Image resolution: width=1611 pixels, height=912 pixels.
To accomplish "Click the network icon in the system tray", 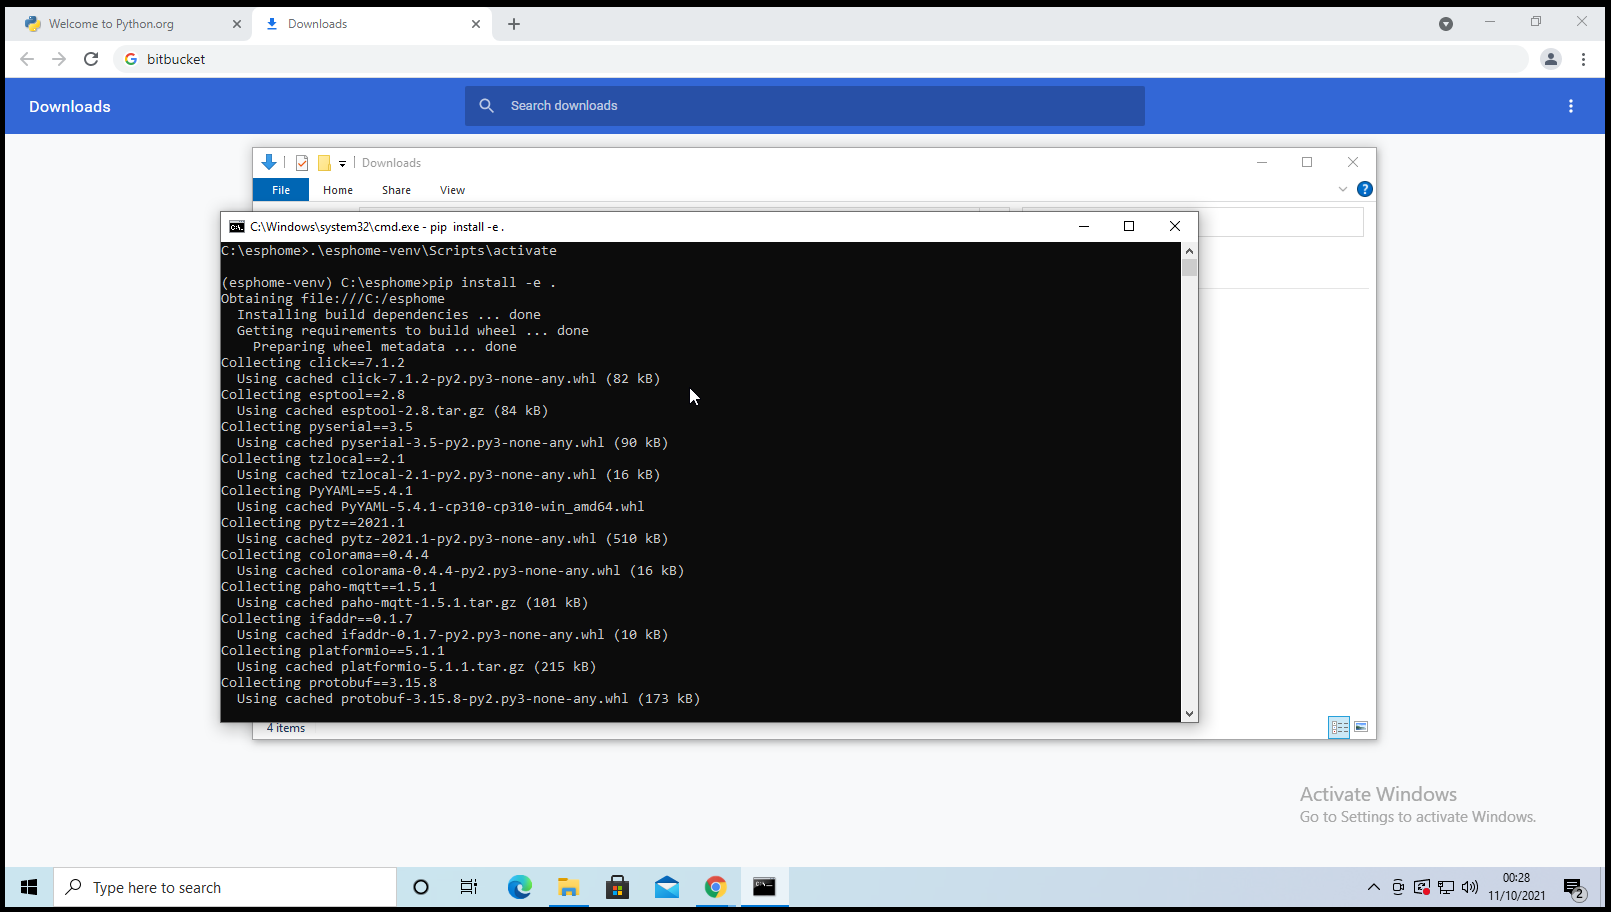I will 1446,887.
